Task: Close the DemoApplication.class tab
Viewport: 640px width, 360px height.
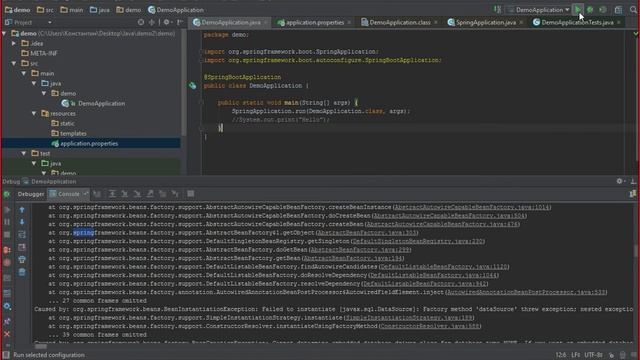Action: (x=436, y=22)
